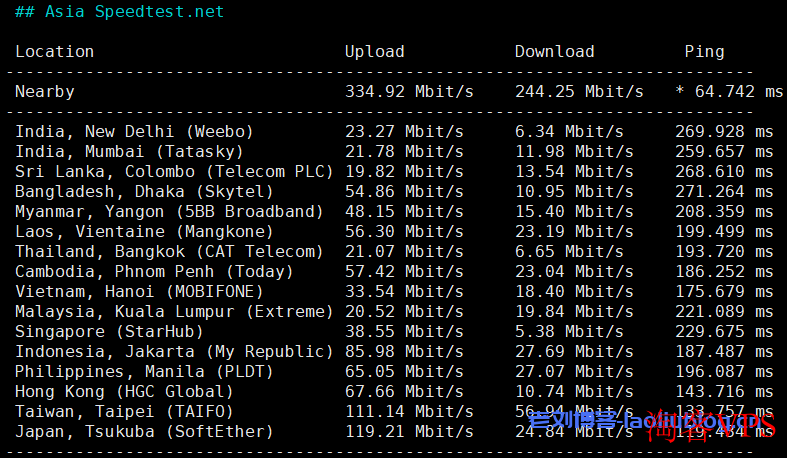Viewport: 787px width, 458px height.
Task: Click Vietnam, Hanoi (MOBIFONE) entry
Action: pos(139,292)
